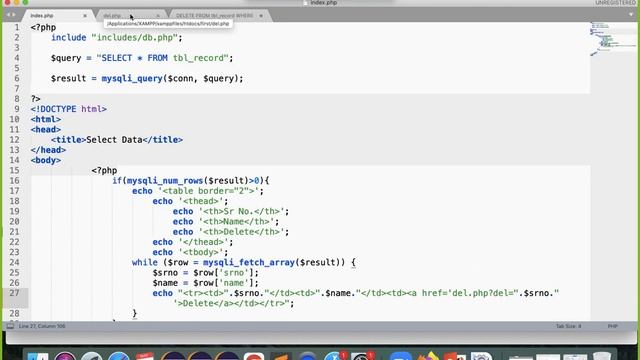Click the '>Delete</a></td></tr>" string
Viewport: 640px width, 360px height.
(231, 303)
